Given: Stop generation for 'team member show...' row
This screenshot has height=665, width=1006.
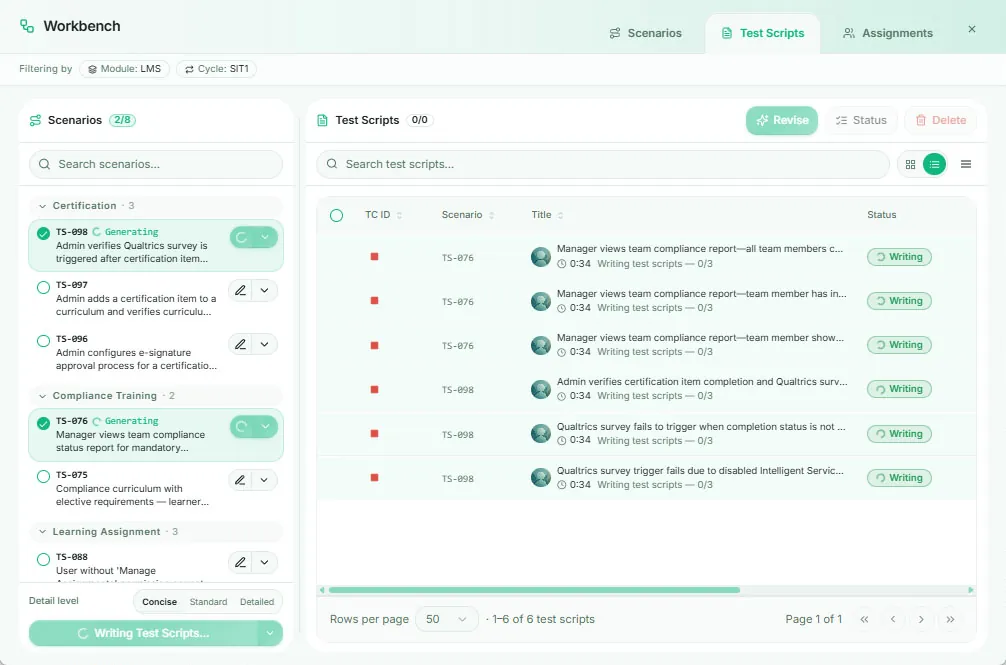Looking at the screenshot, I should (374, 345).
